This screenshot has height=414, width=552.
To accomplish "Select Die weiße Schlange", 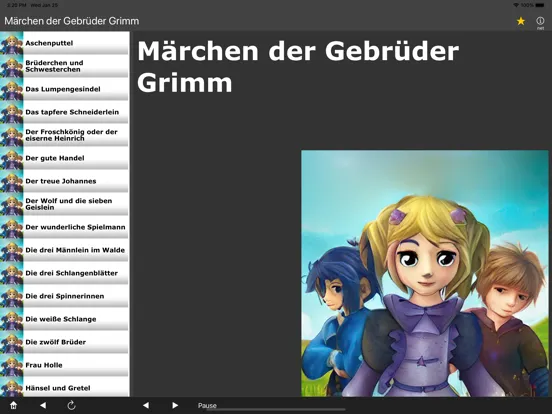I will pos(65,319).
